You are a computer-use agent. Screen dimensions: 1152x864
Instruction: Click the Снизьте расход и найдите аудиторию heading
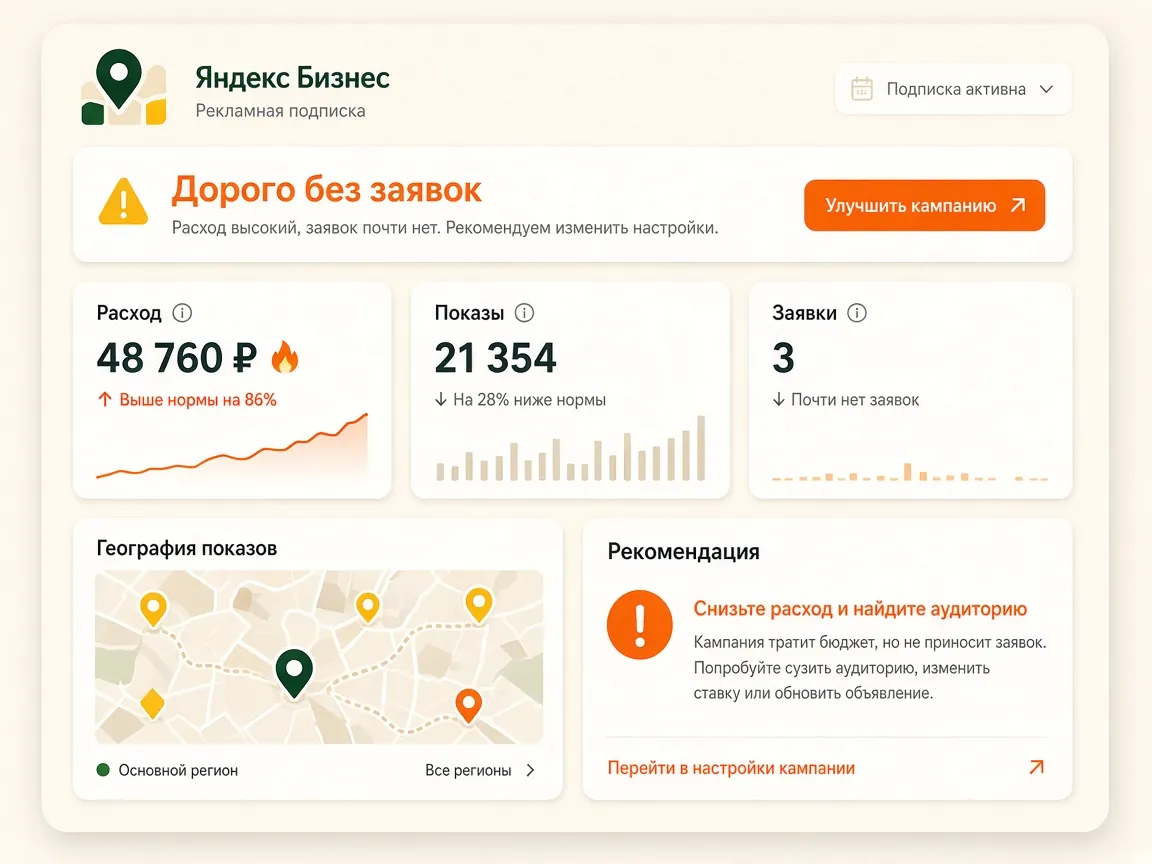(x=860, y=608)
